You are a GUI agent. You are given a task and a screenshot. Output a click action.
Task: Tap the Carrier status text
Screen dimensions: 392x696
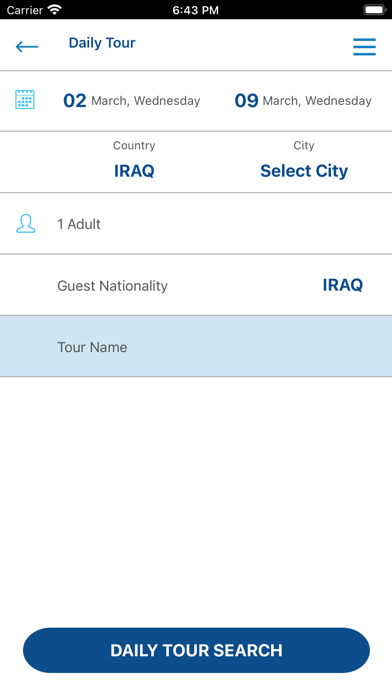(25, 10)
